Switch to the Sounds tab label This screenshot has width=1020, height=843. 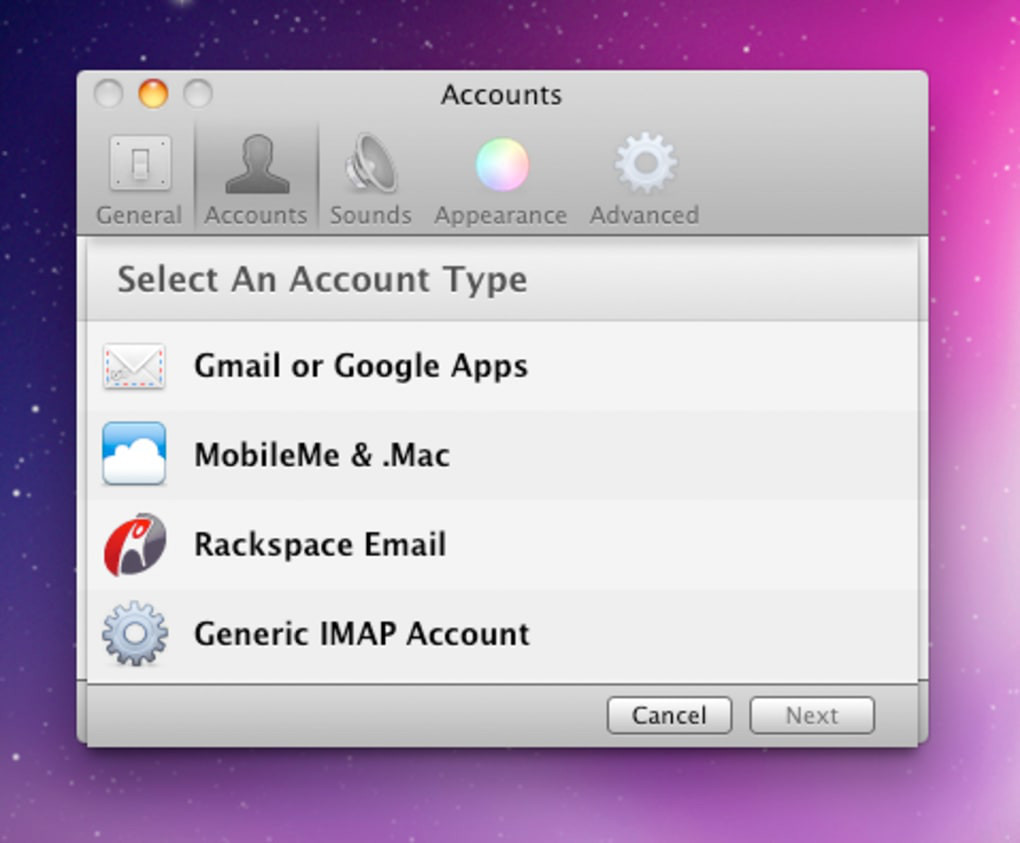371,215
